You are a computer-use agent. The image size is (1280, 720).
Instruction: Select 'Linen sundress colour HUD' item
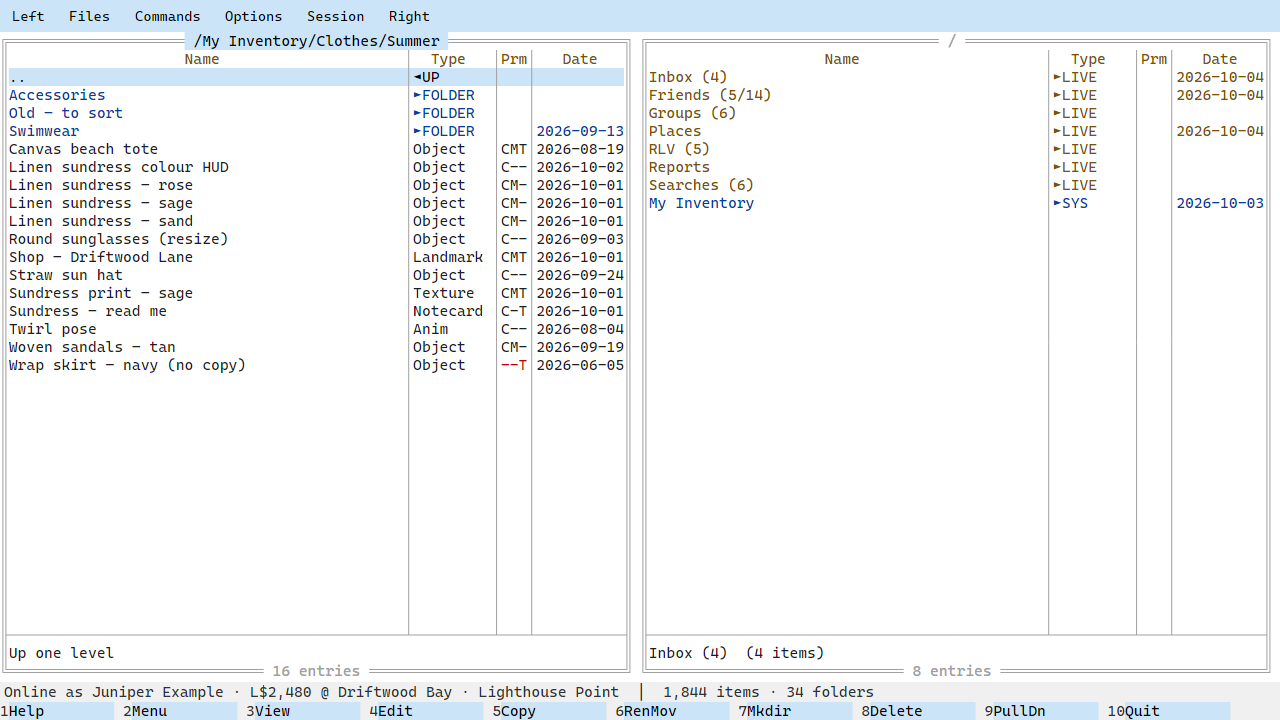tap(316, 167)
